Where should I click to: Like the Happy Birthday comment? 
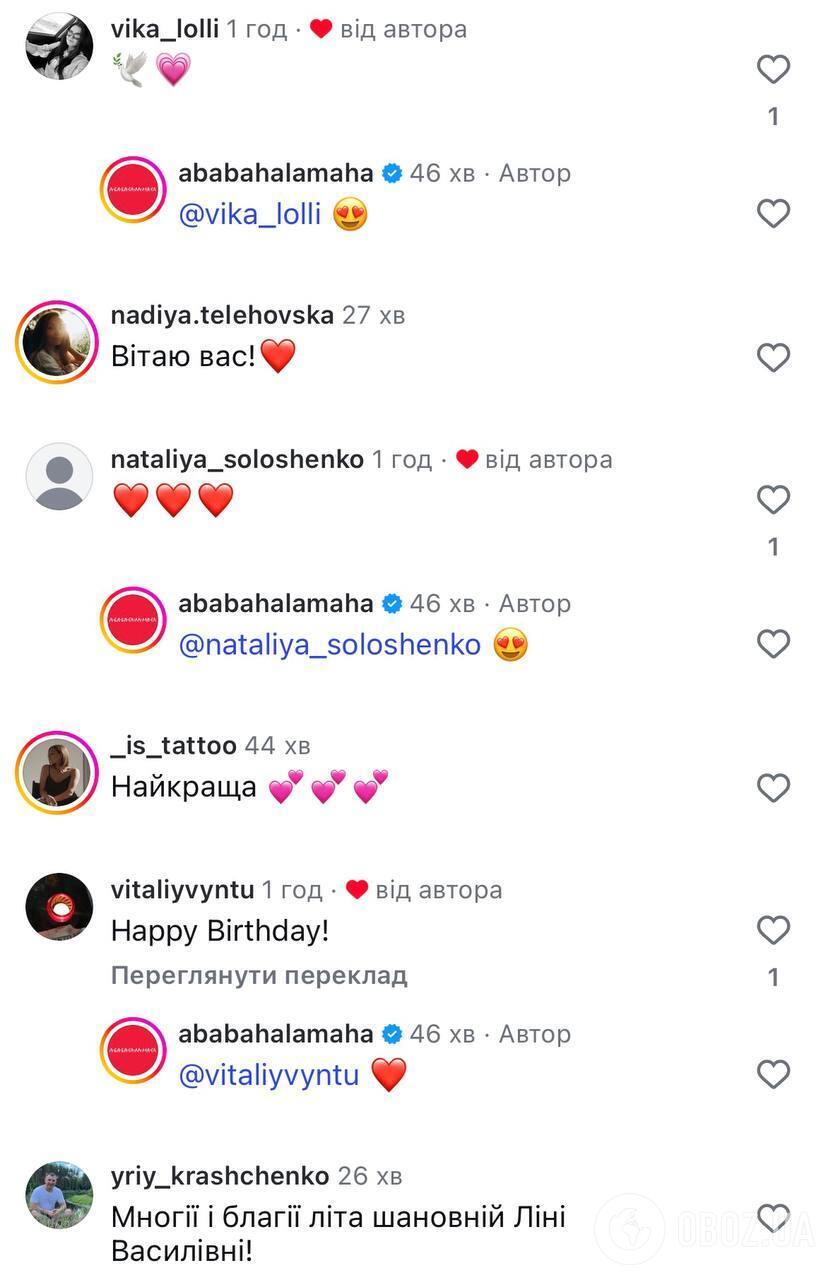pyautogui.click(x=773, y=930)
